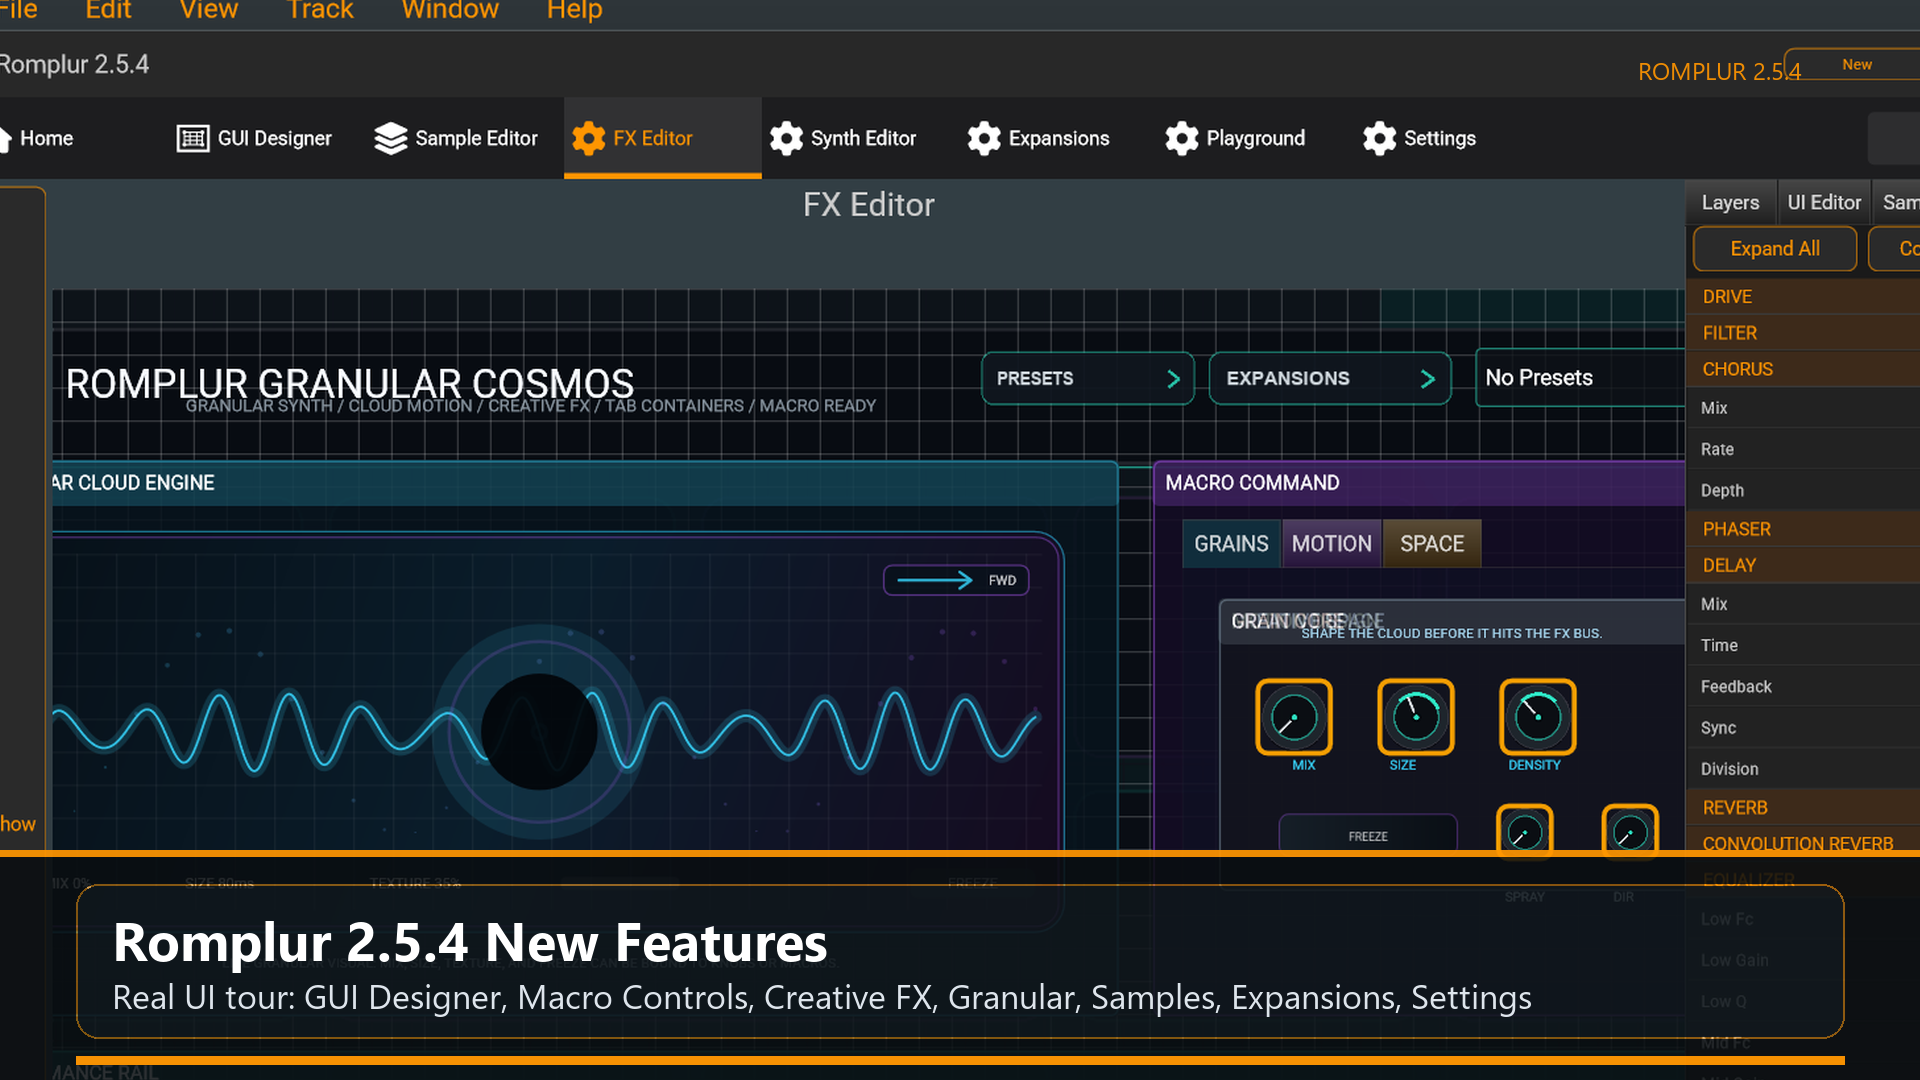The height and width of the screenshot is (1080, 1920).
Task: Expand the CONVOLUTION REVERB section
Action: click(x=1803, y=841)
